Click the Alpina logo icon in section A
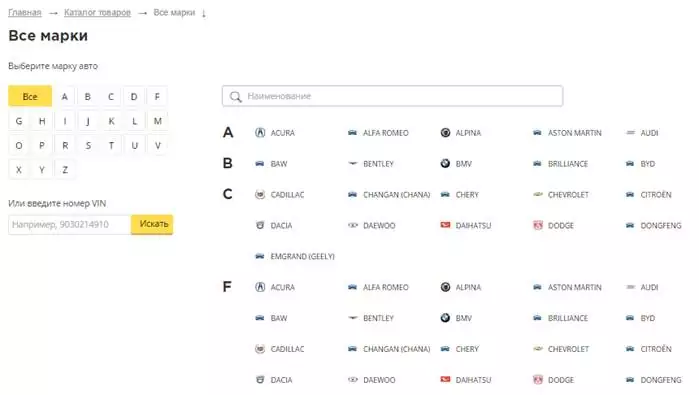699x395 pixels. [x=445, y=133]
